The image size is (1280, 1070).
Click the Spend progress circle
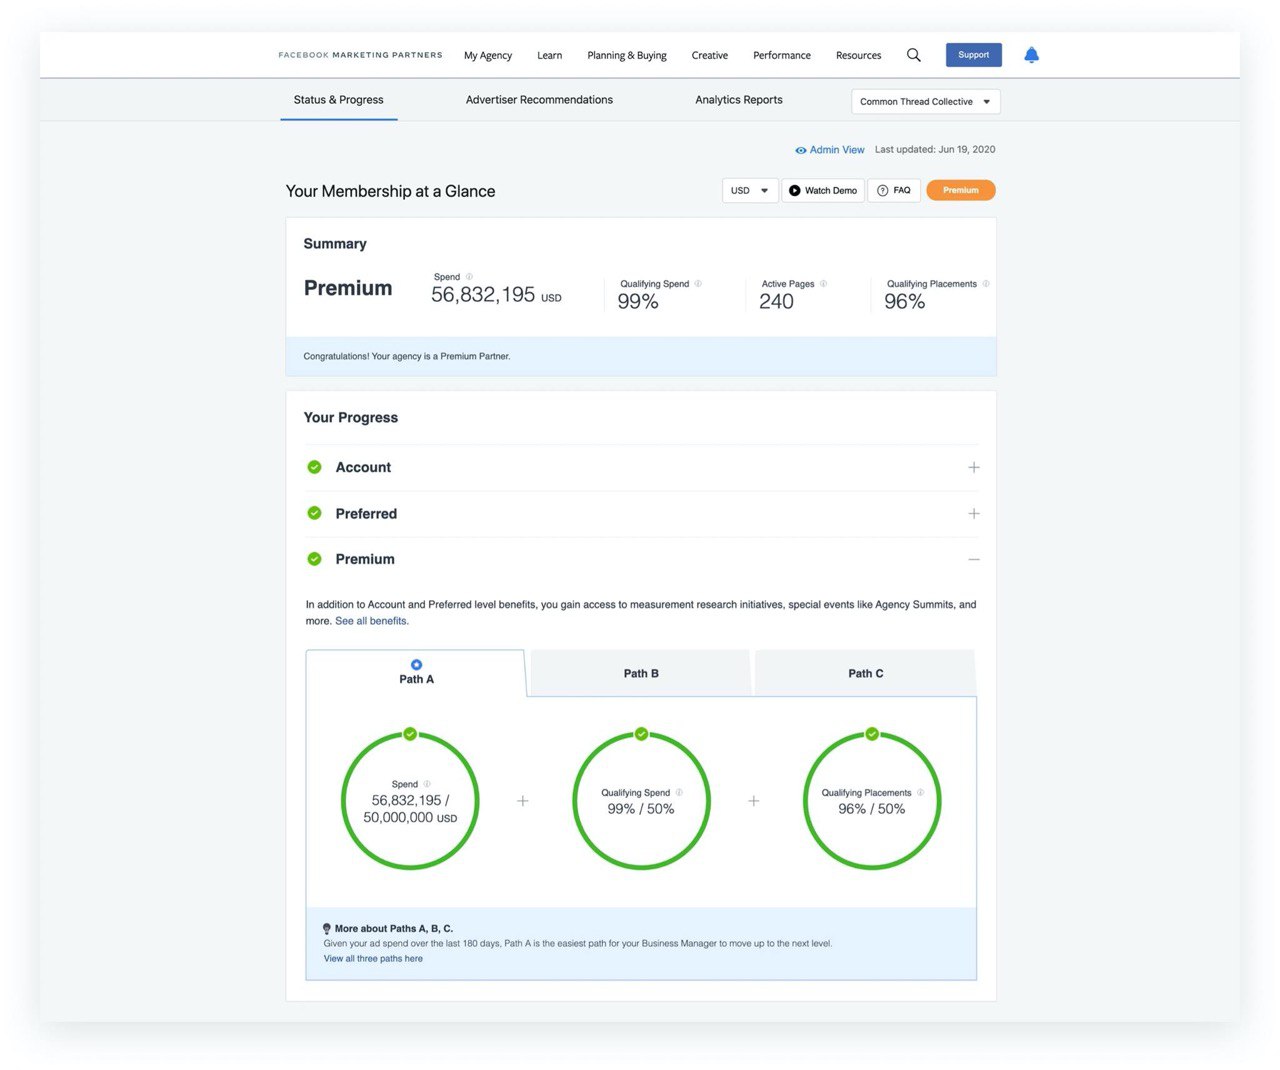[x=410, y=801]
